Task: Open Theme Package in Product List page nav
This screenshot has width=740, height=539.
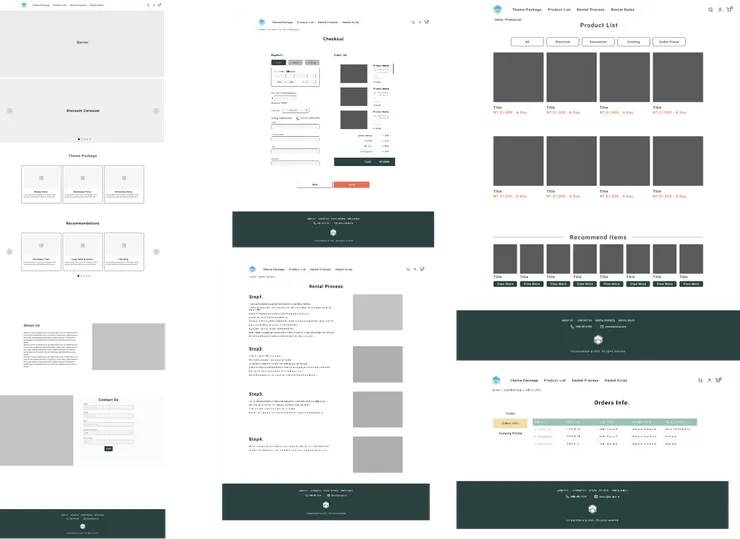Action: tap(527, 9)
